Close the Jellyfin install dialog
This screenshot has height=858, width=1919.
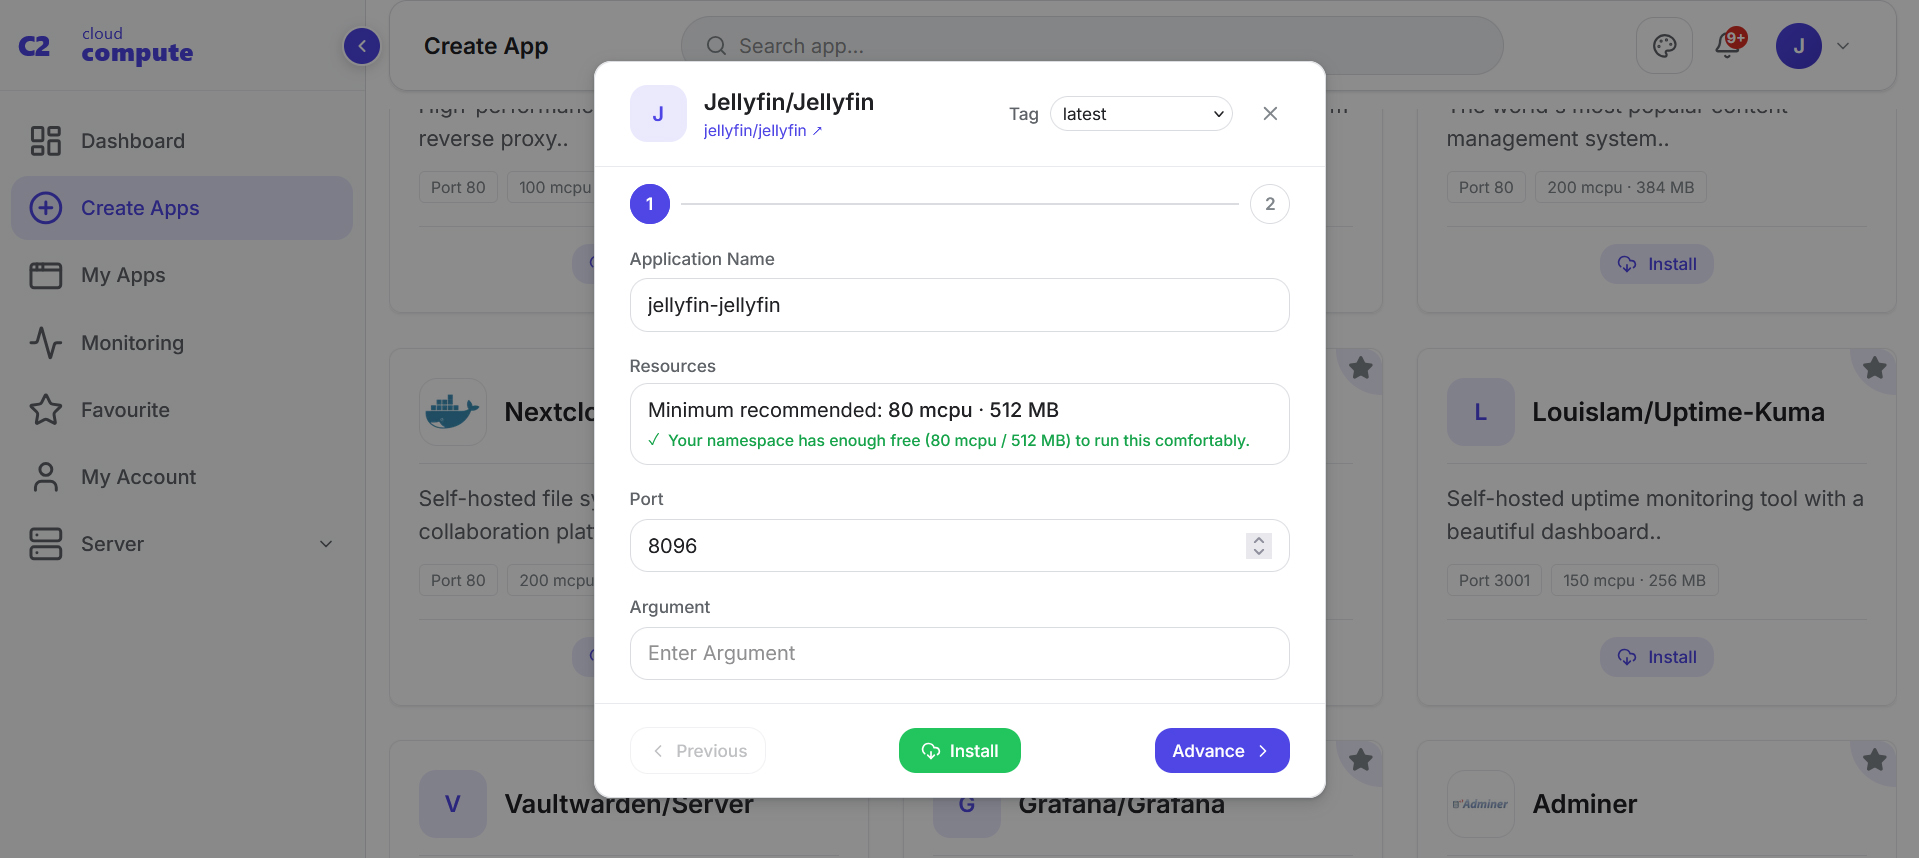pyautogui.click(x=1270, y=114)
